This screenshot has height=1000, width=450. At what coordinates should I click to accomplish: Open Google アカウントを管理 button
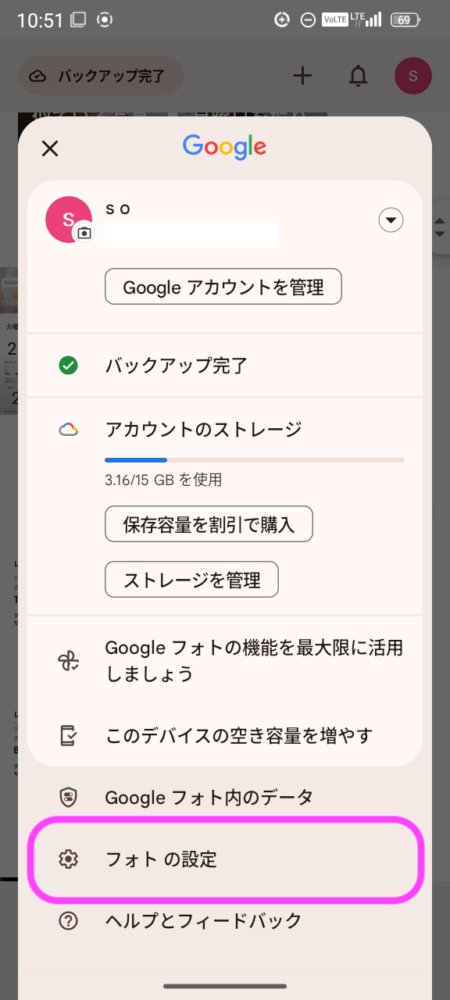(224, 287)
